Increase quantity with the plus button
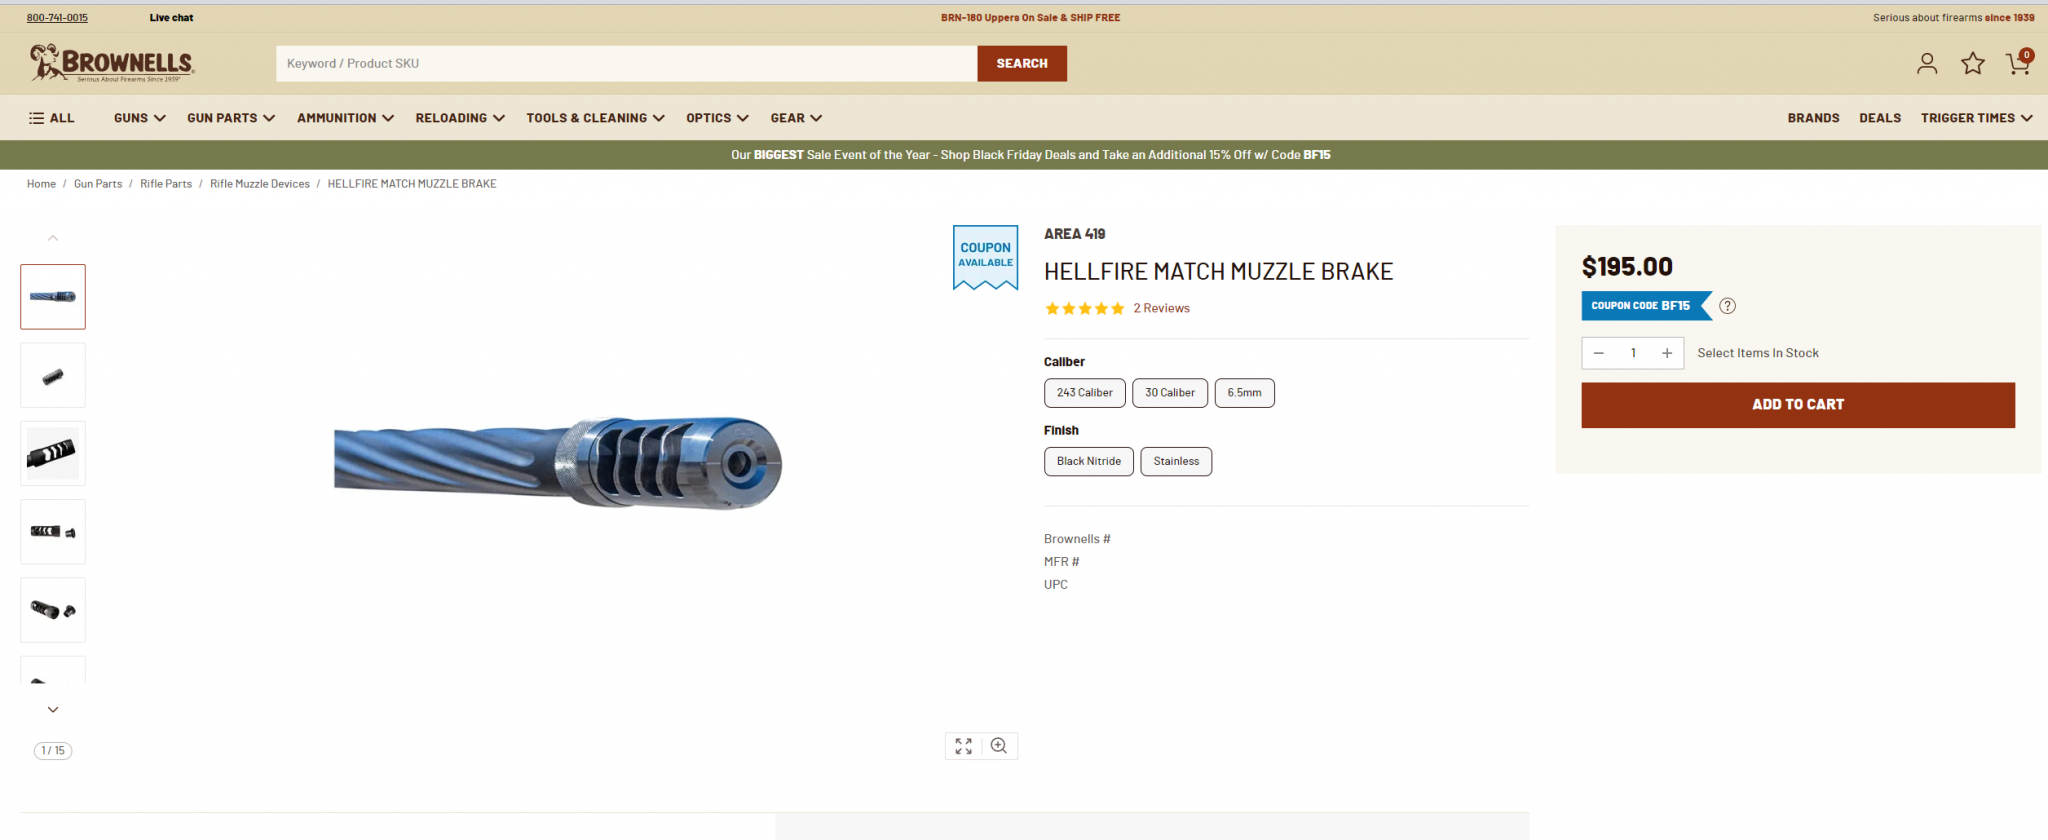The image size is (2048, 840). [x=1667, y=353]
